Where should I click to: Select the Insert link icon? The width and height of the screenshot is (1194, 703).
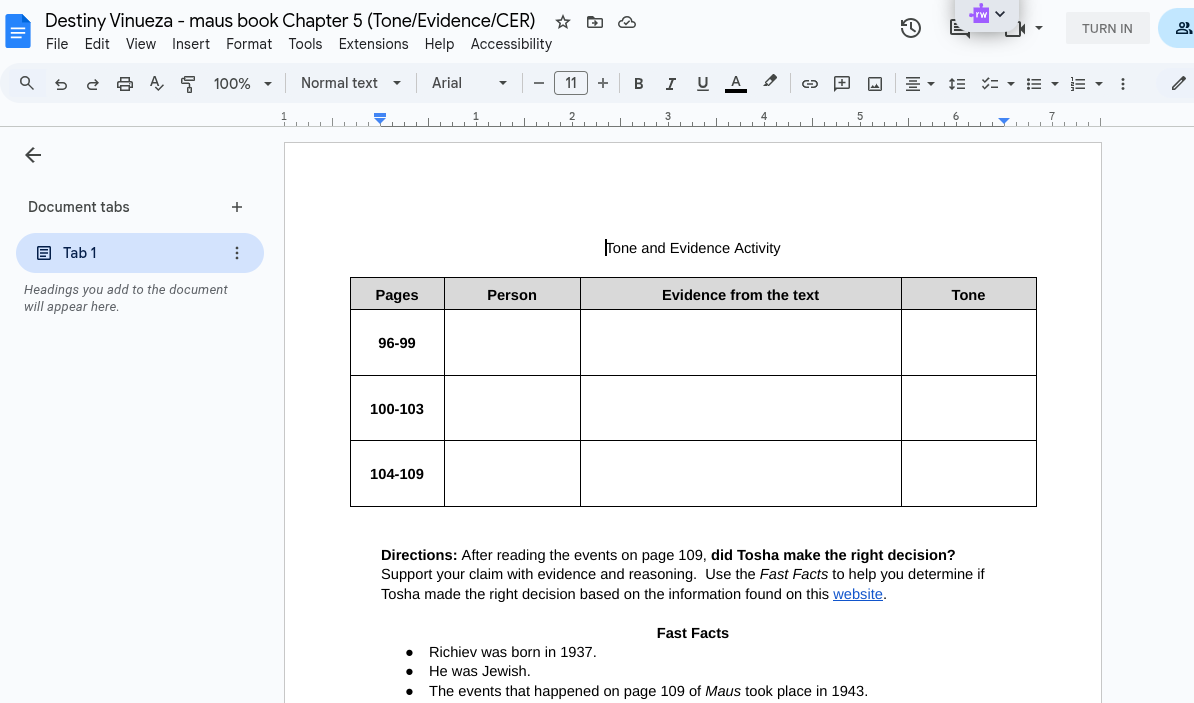coord(809,83)
